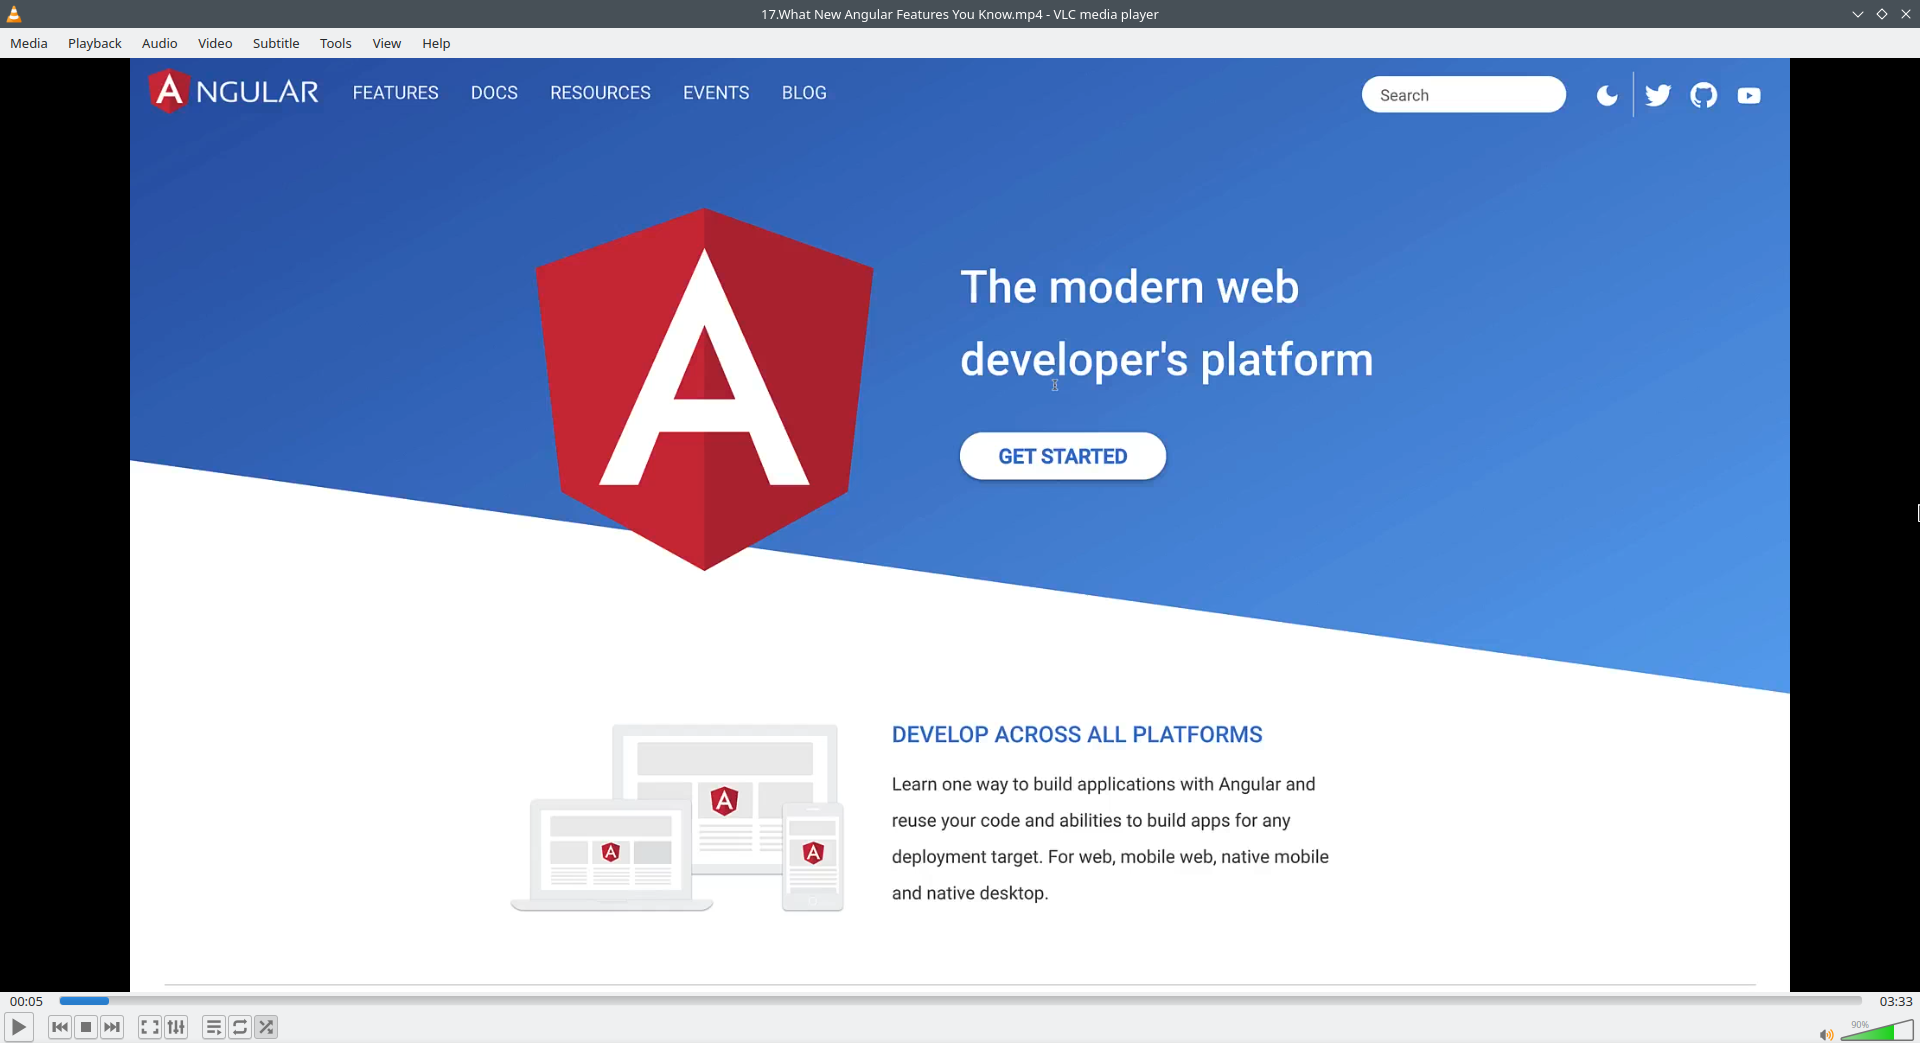Jump to previous media with skip-back button

60,1027
